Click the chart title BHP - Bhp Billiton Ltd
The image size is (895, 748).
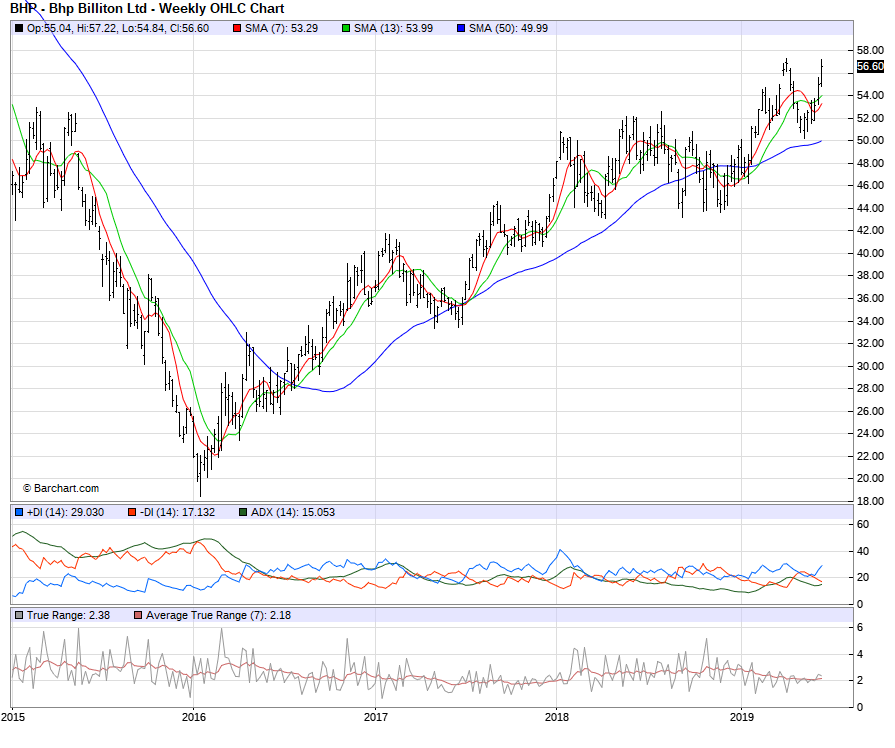147,9
